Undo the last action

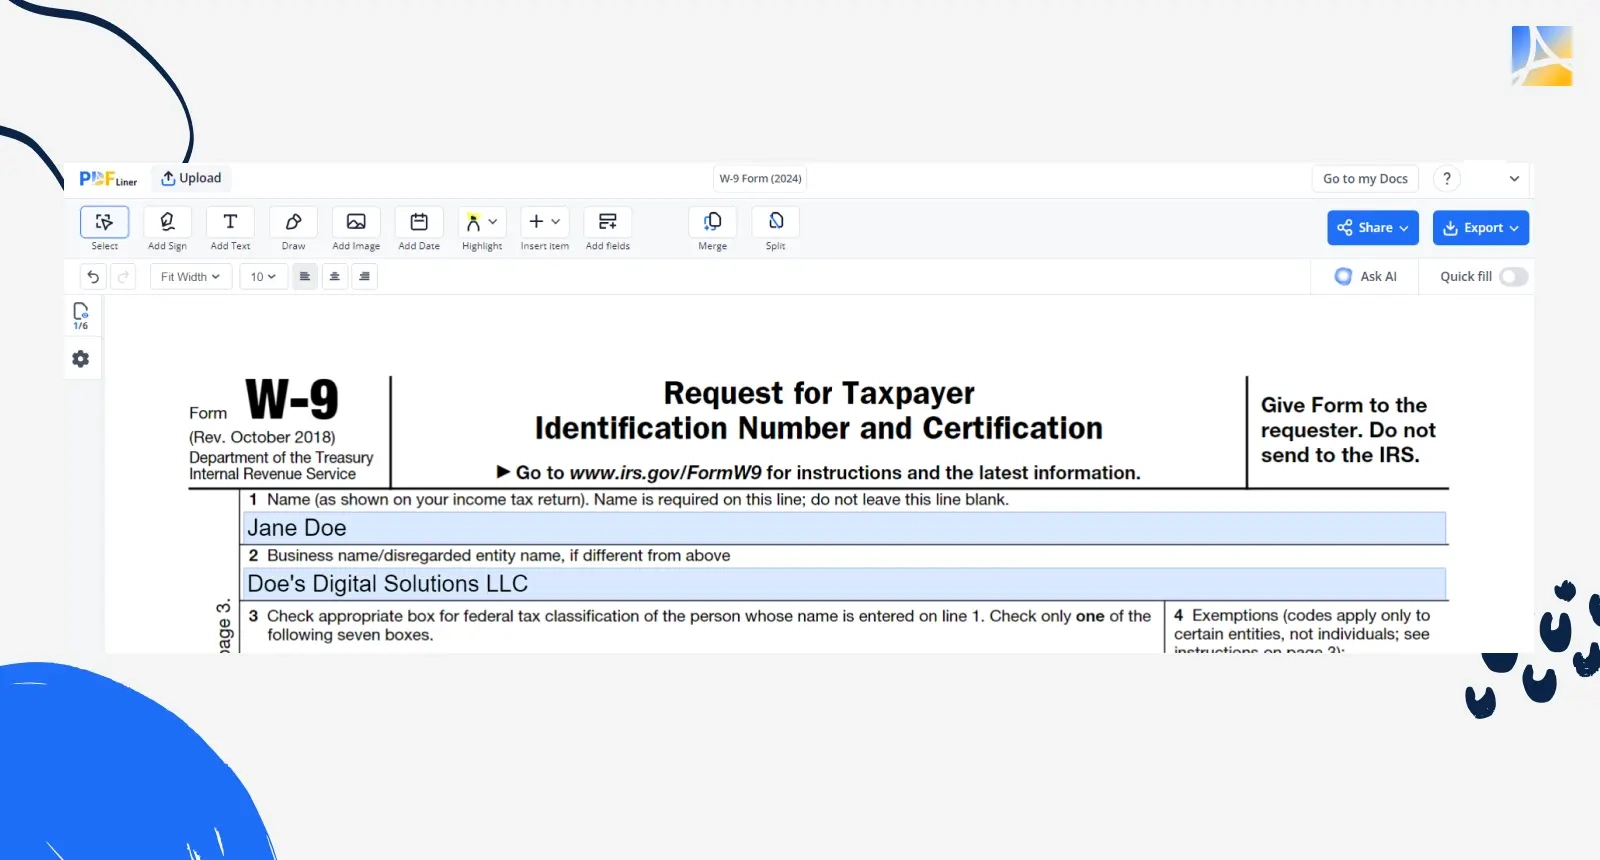point(93,277)
